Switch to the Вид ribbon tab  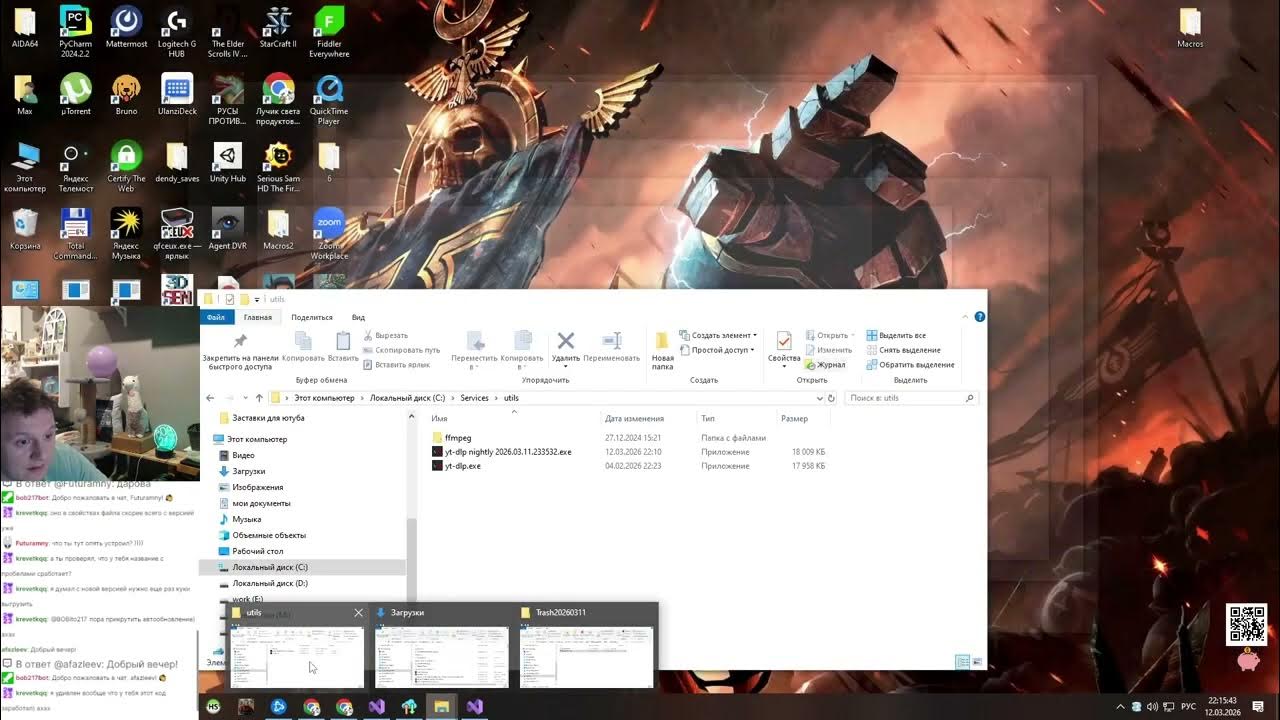358,317
